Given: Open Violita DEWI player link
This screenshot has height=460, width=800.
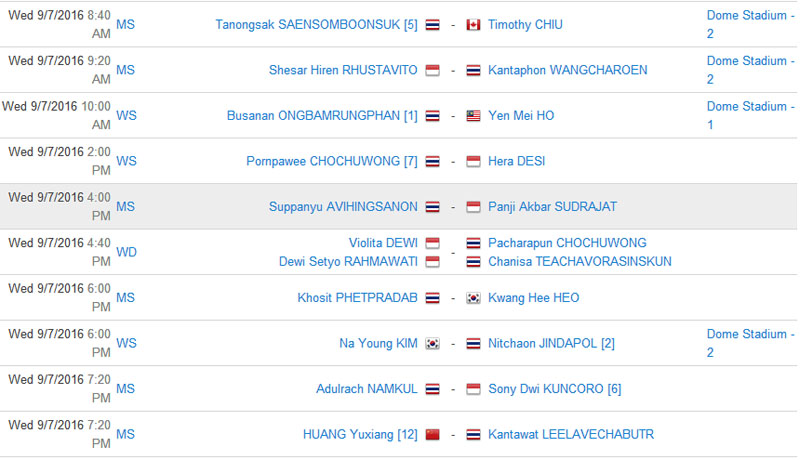Looking at the screenshot, I should coord(383,243).
